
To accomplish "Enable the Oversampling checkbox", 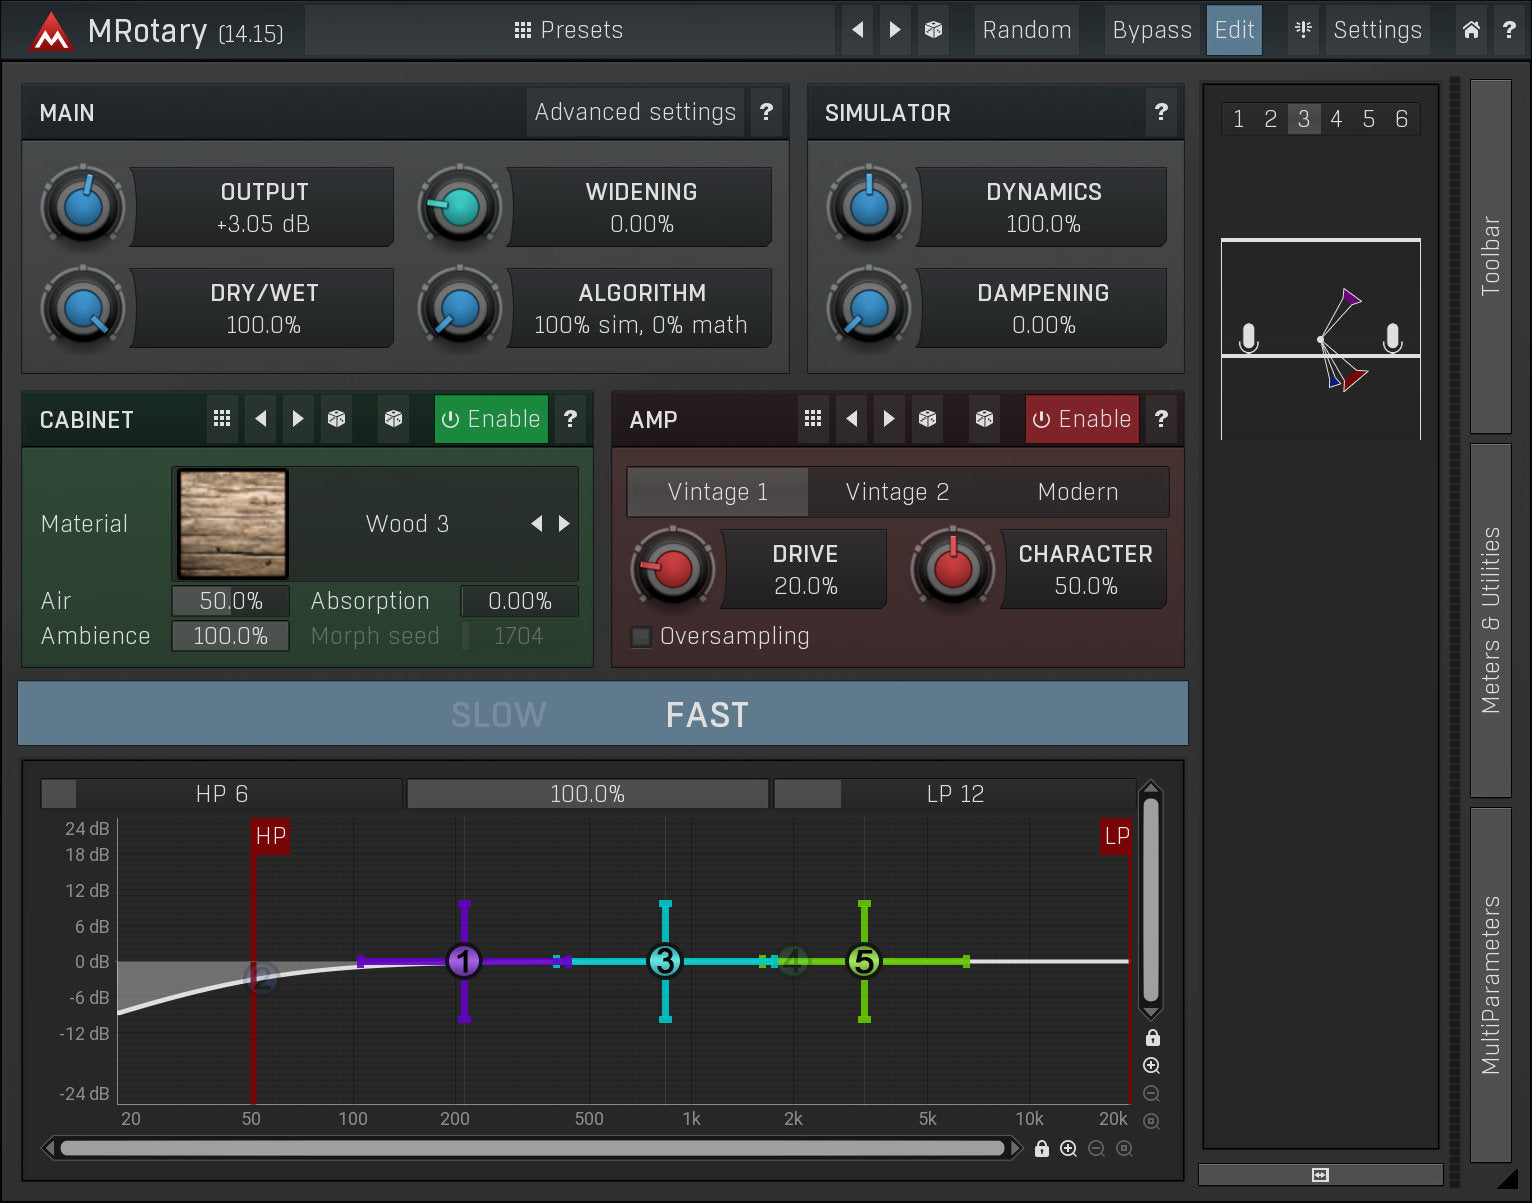I will (x=641, y=636).
